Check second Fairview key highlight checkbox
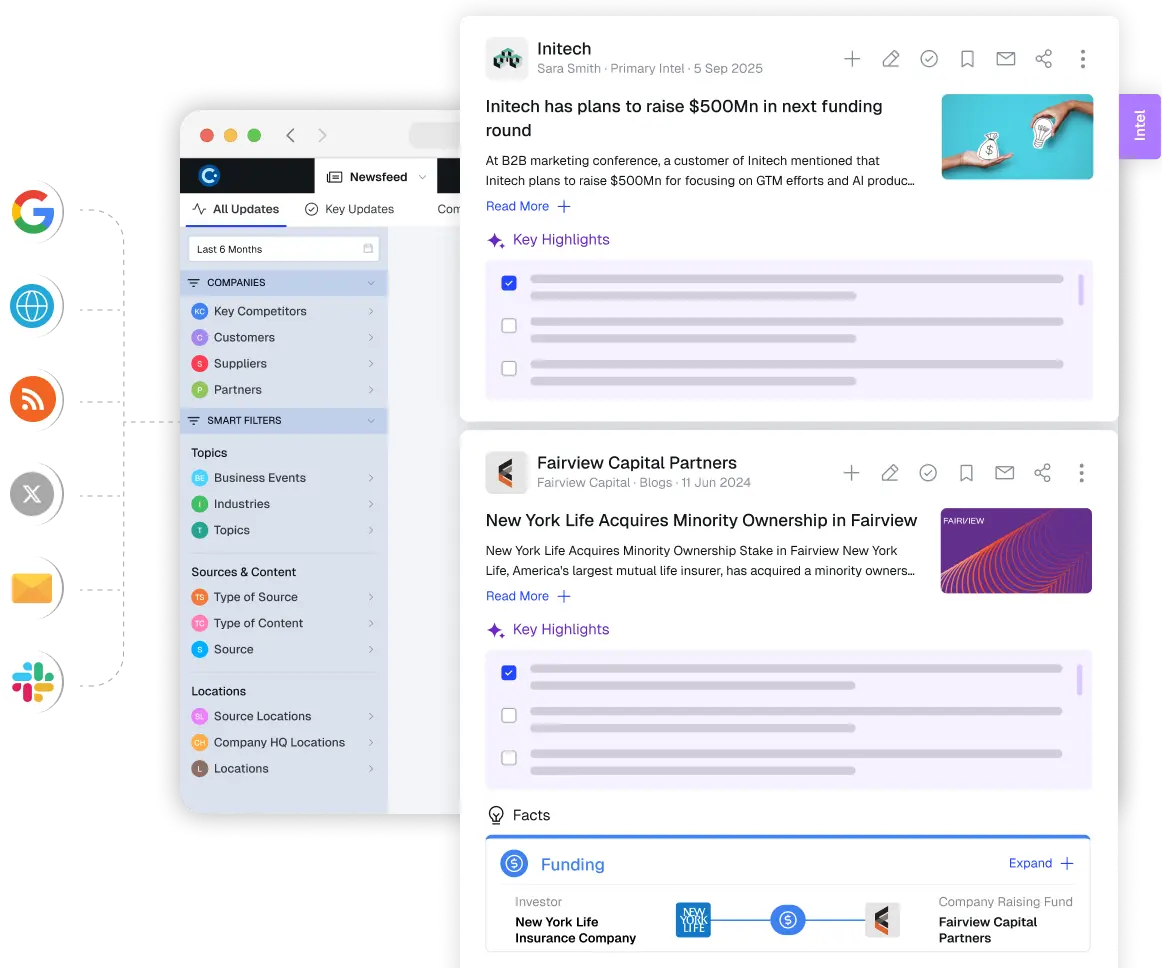The image size is (1162, 968). point(509,715)
